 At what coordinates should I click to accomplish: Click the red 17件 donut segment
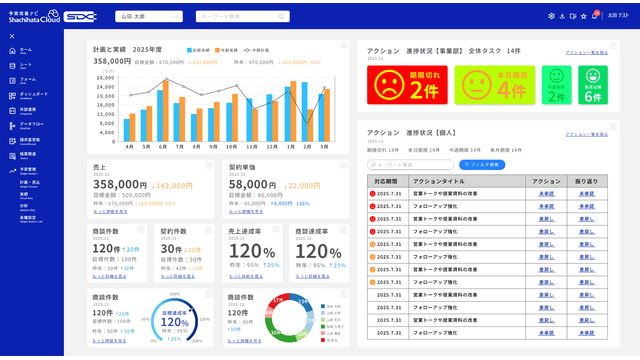(279, 301)
